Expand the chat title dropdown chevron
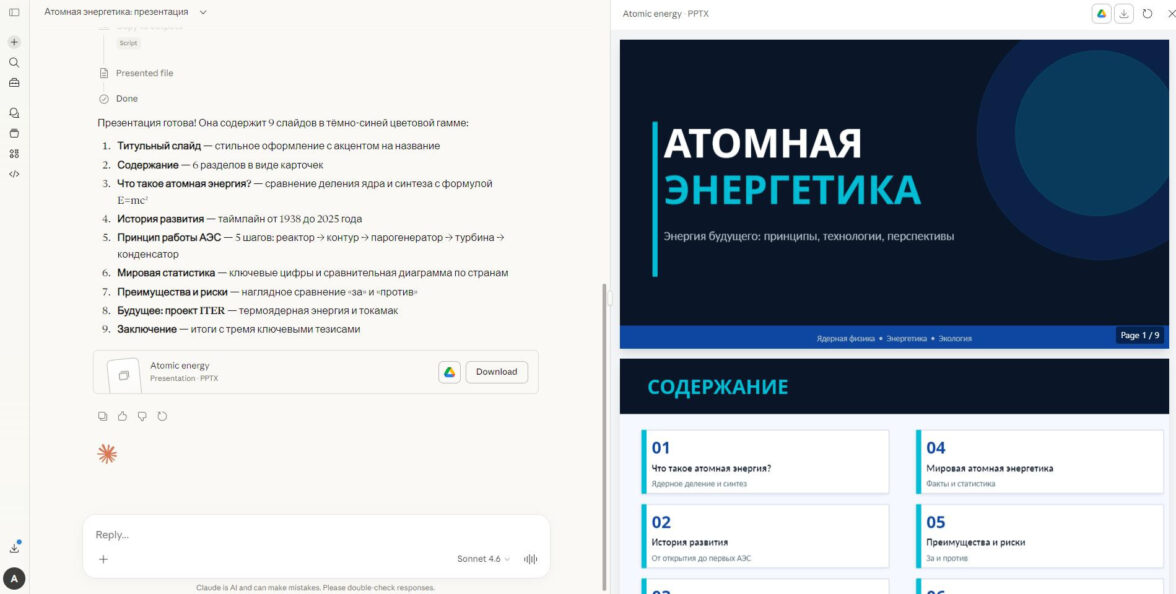The height and width of the screenshot is (594, 1176). coord(203,12)
